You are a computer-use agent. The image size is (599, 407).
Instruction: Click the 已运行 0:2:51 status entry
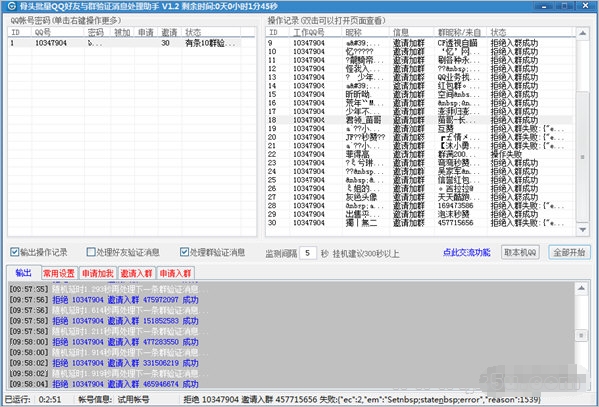(x=33, y=400)
